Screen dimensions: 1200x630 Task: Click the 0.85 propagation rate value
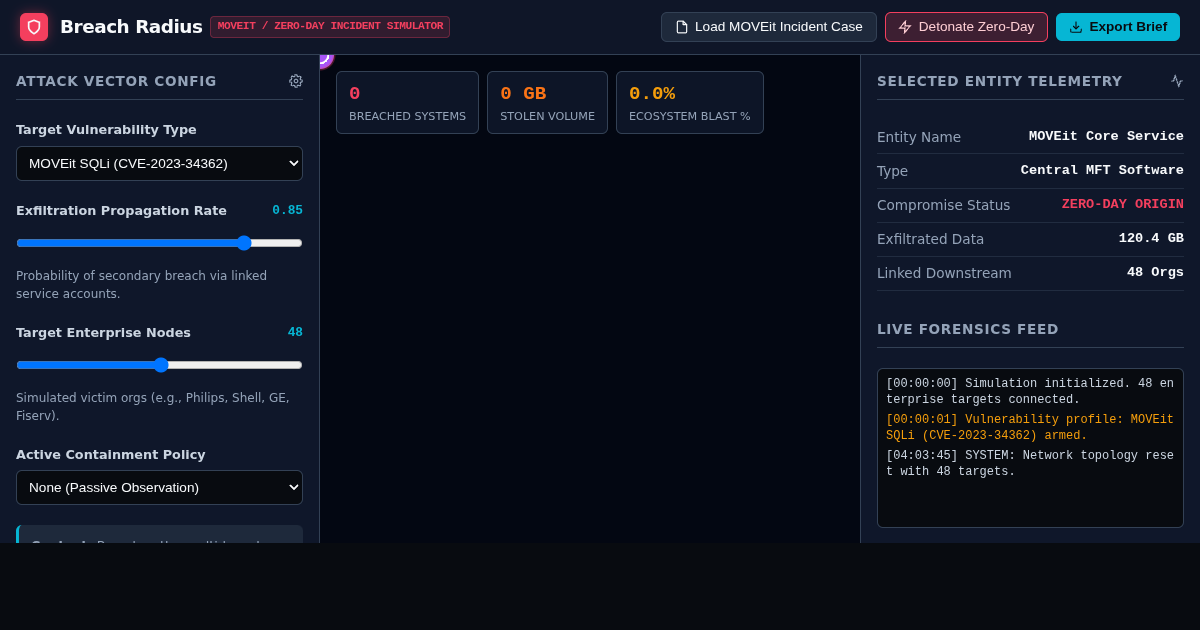[x=287, y=210]
